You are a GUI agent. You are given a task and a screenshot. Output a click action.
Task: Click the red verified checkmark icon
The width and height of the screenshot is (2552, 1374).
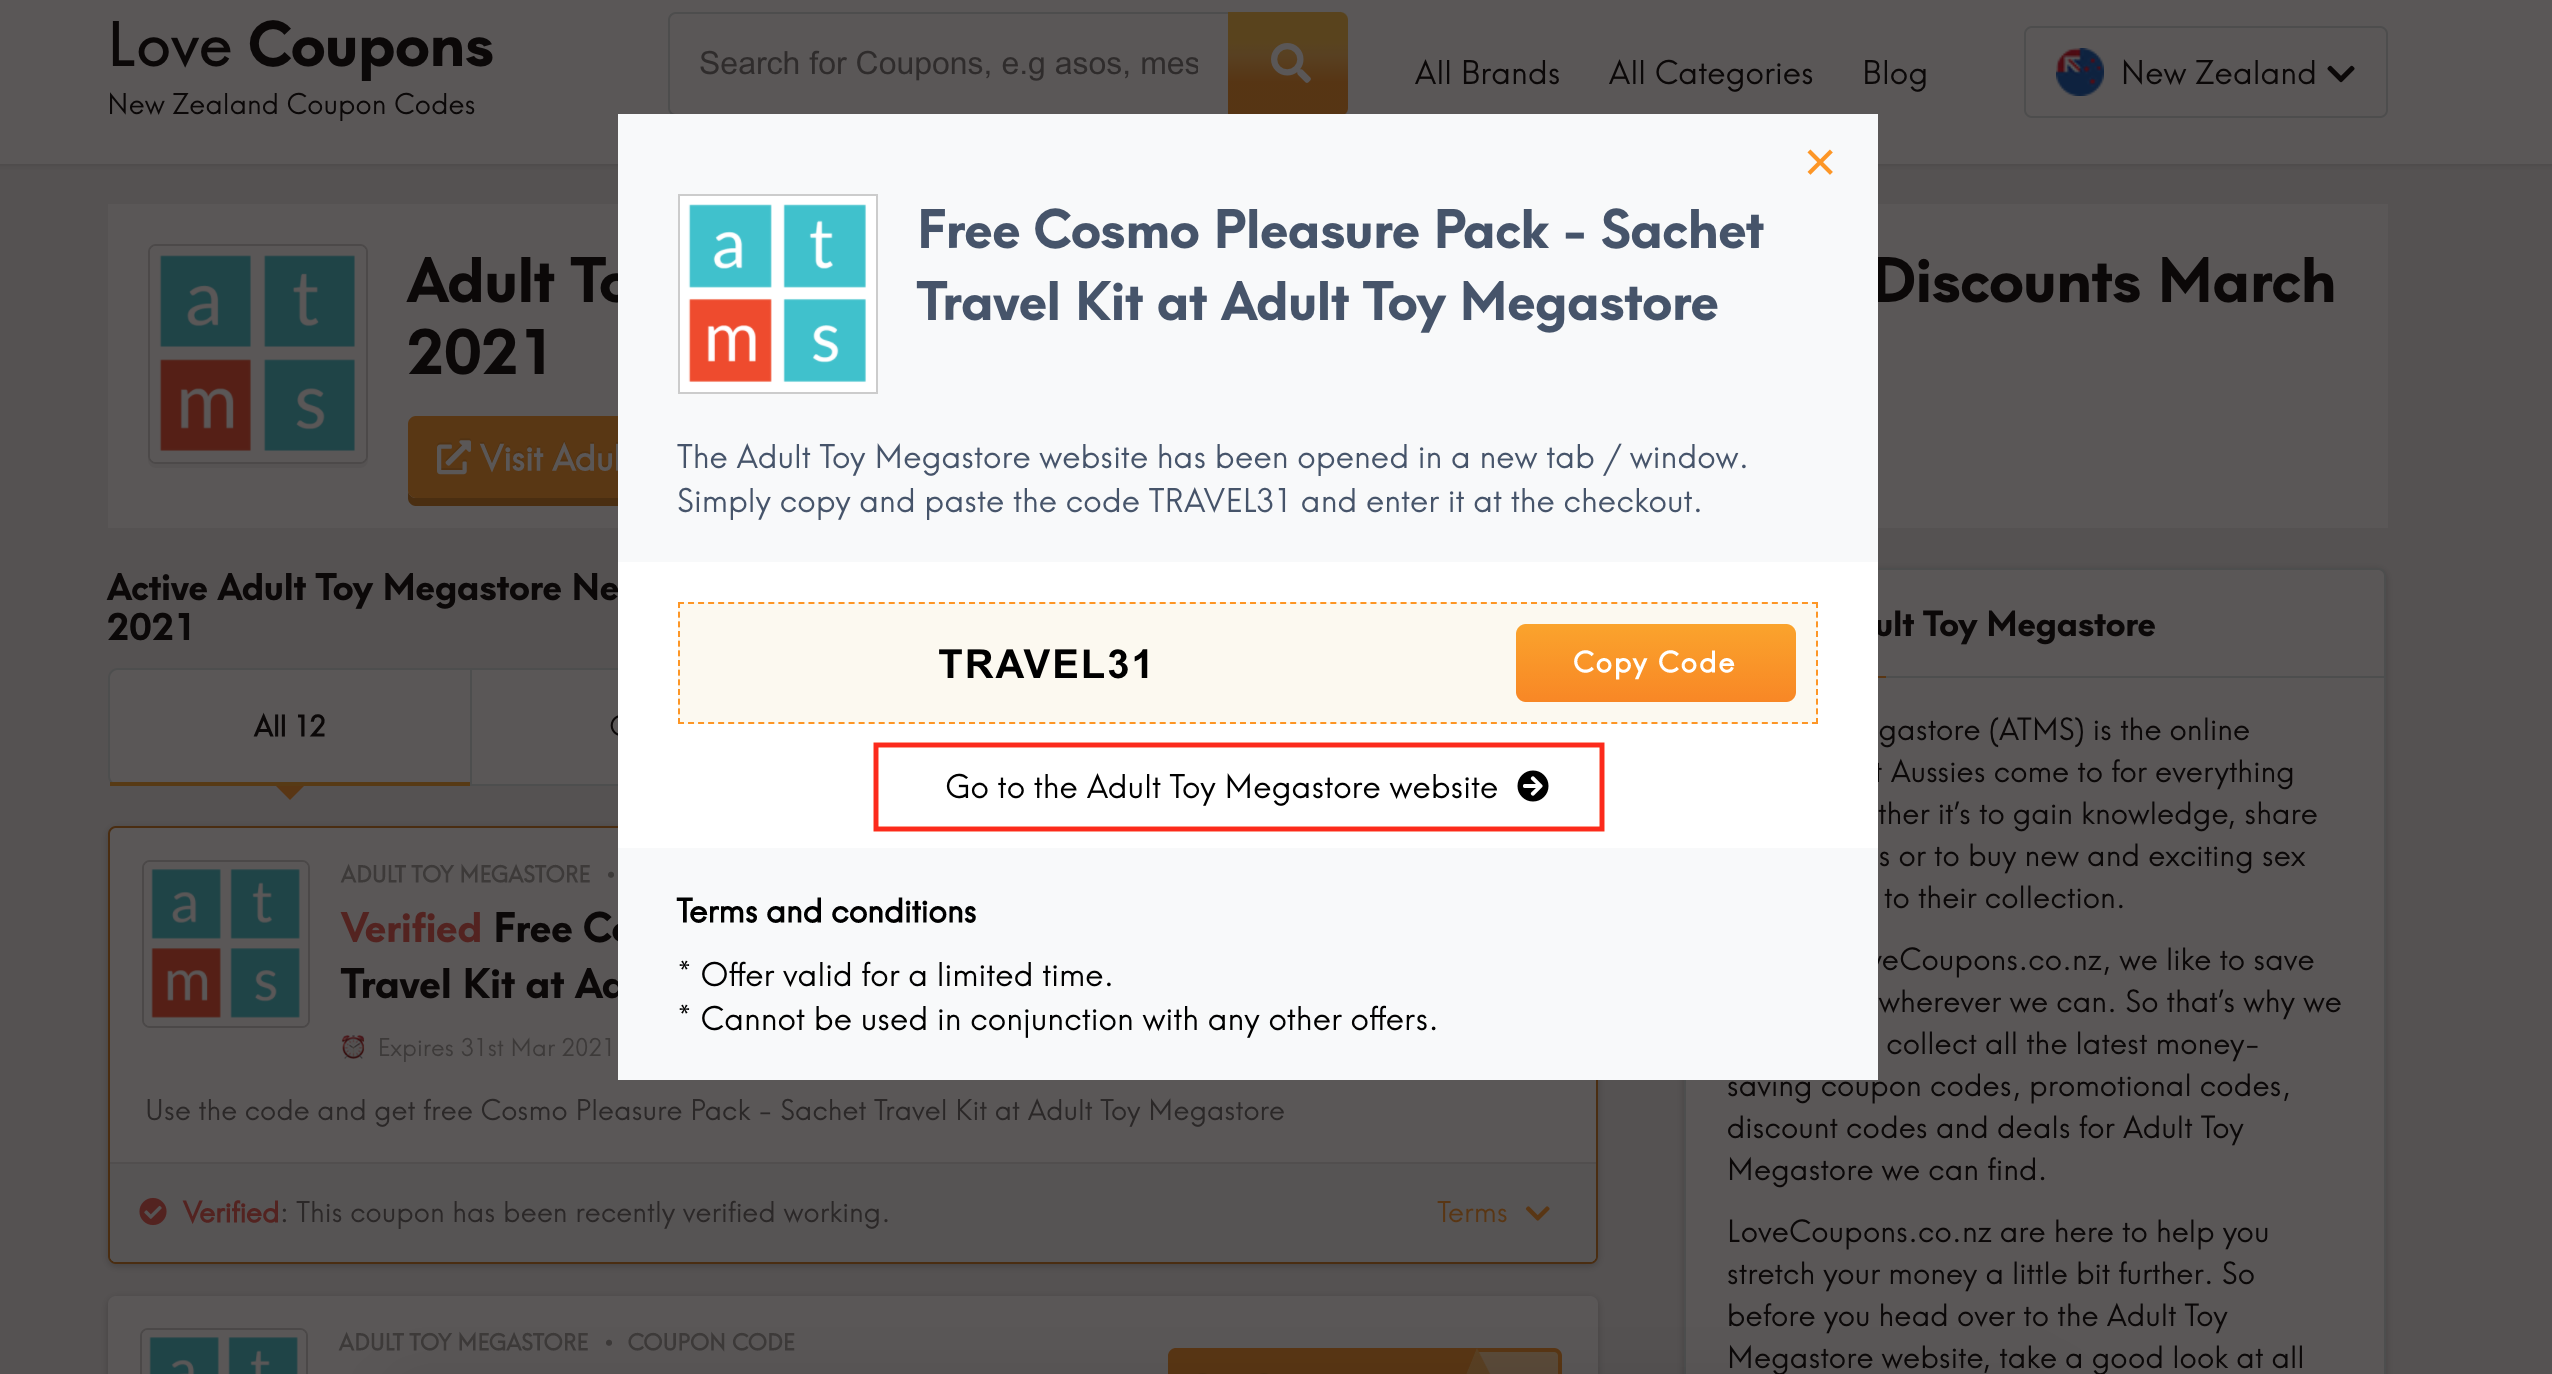click(153, 1212)
